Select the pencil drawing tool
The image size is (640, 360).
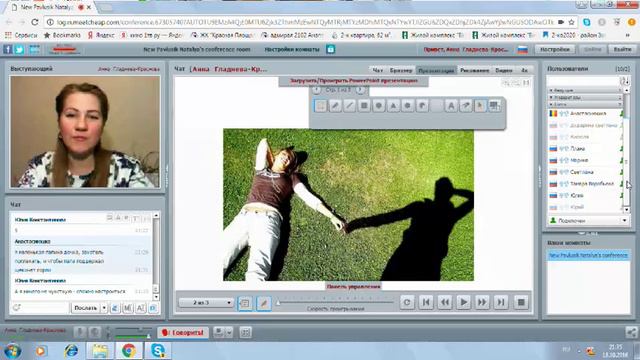click(335, 106)
